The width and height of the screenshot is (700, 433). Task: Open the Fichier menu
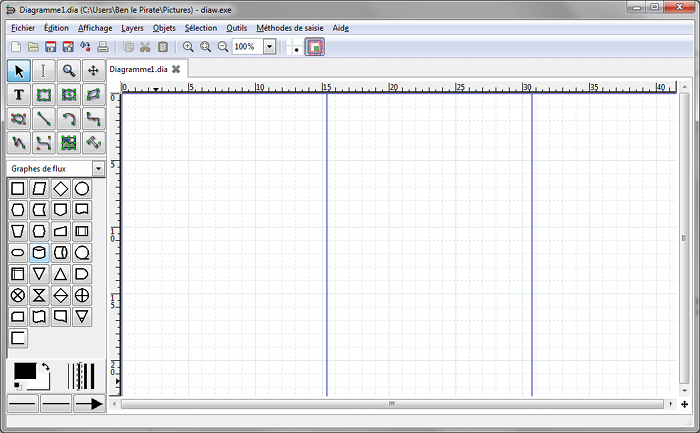(22, 28)
